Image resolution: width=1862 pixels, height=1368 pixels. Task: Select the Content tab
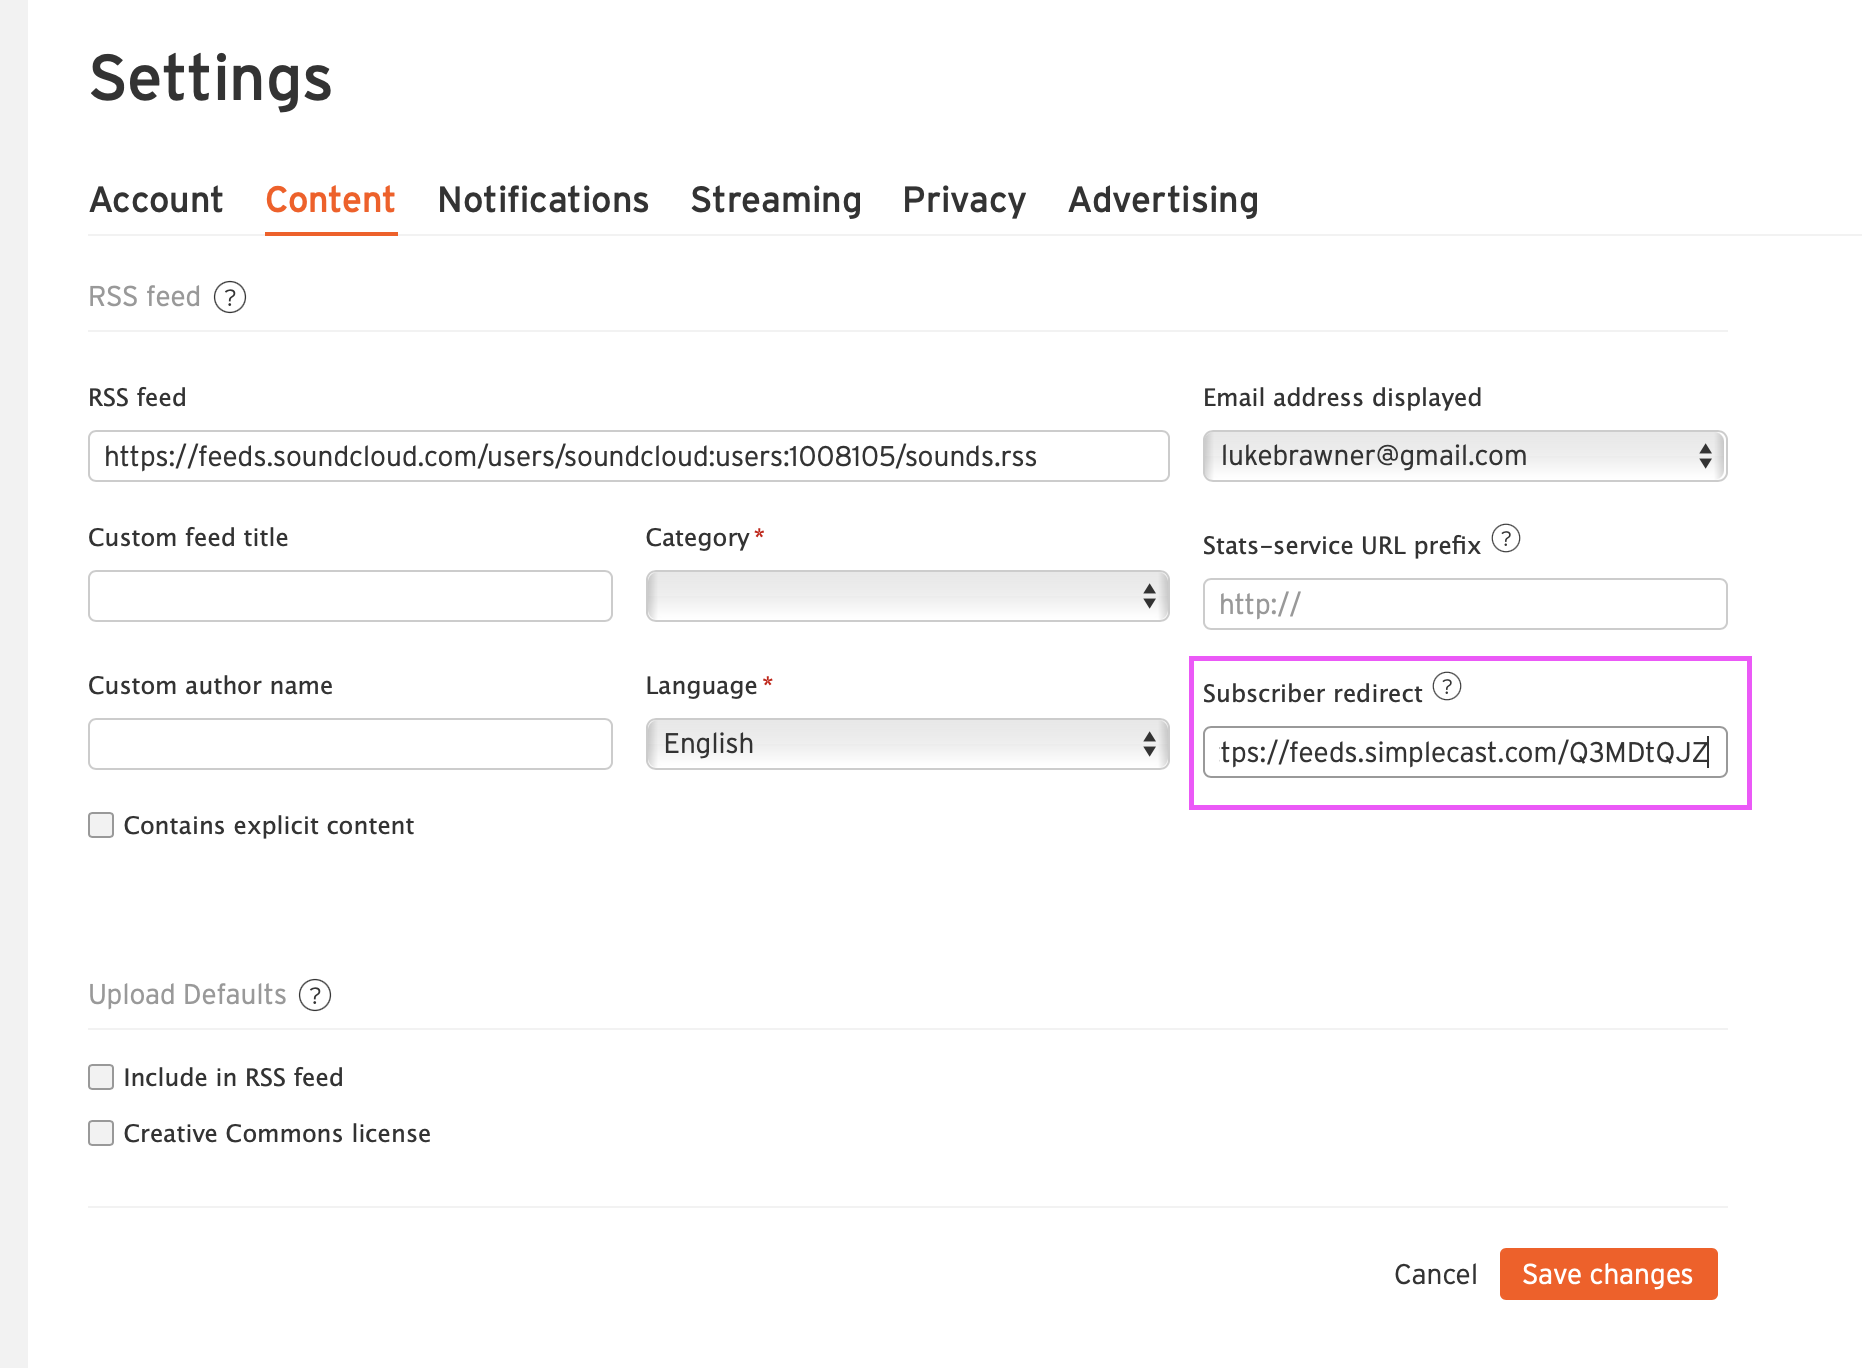(x=331, y=200)
